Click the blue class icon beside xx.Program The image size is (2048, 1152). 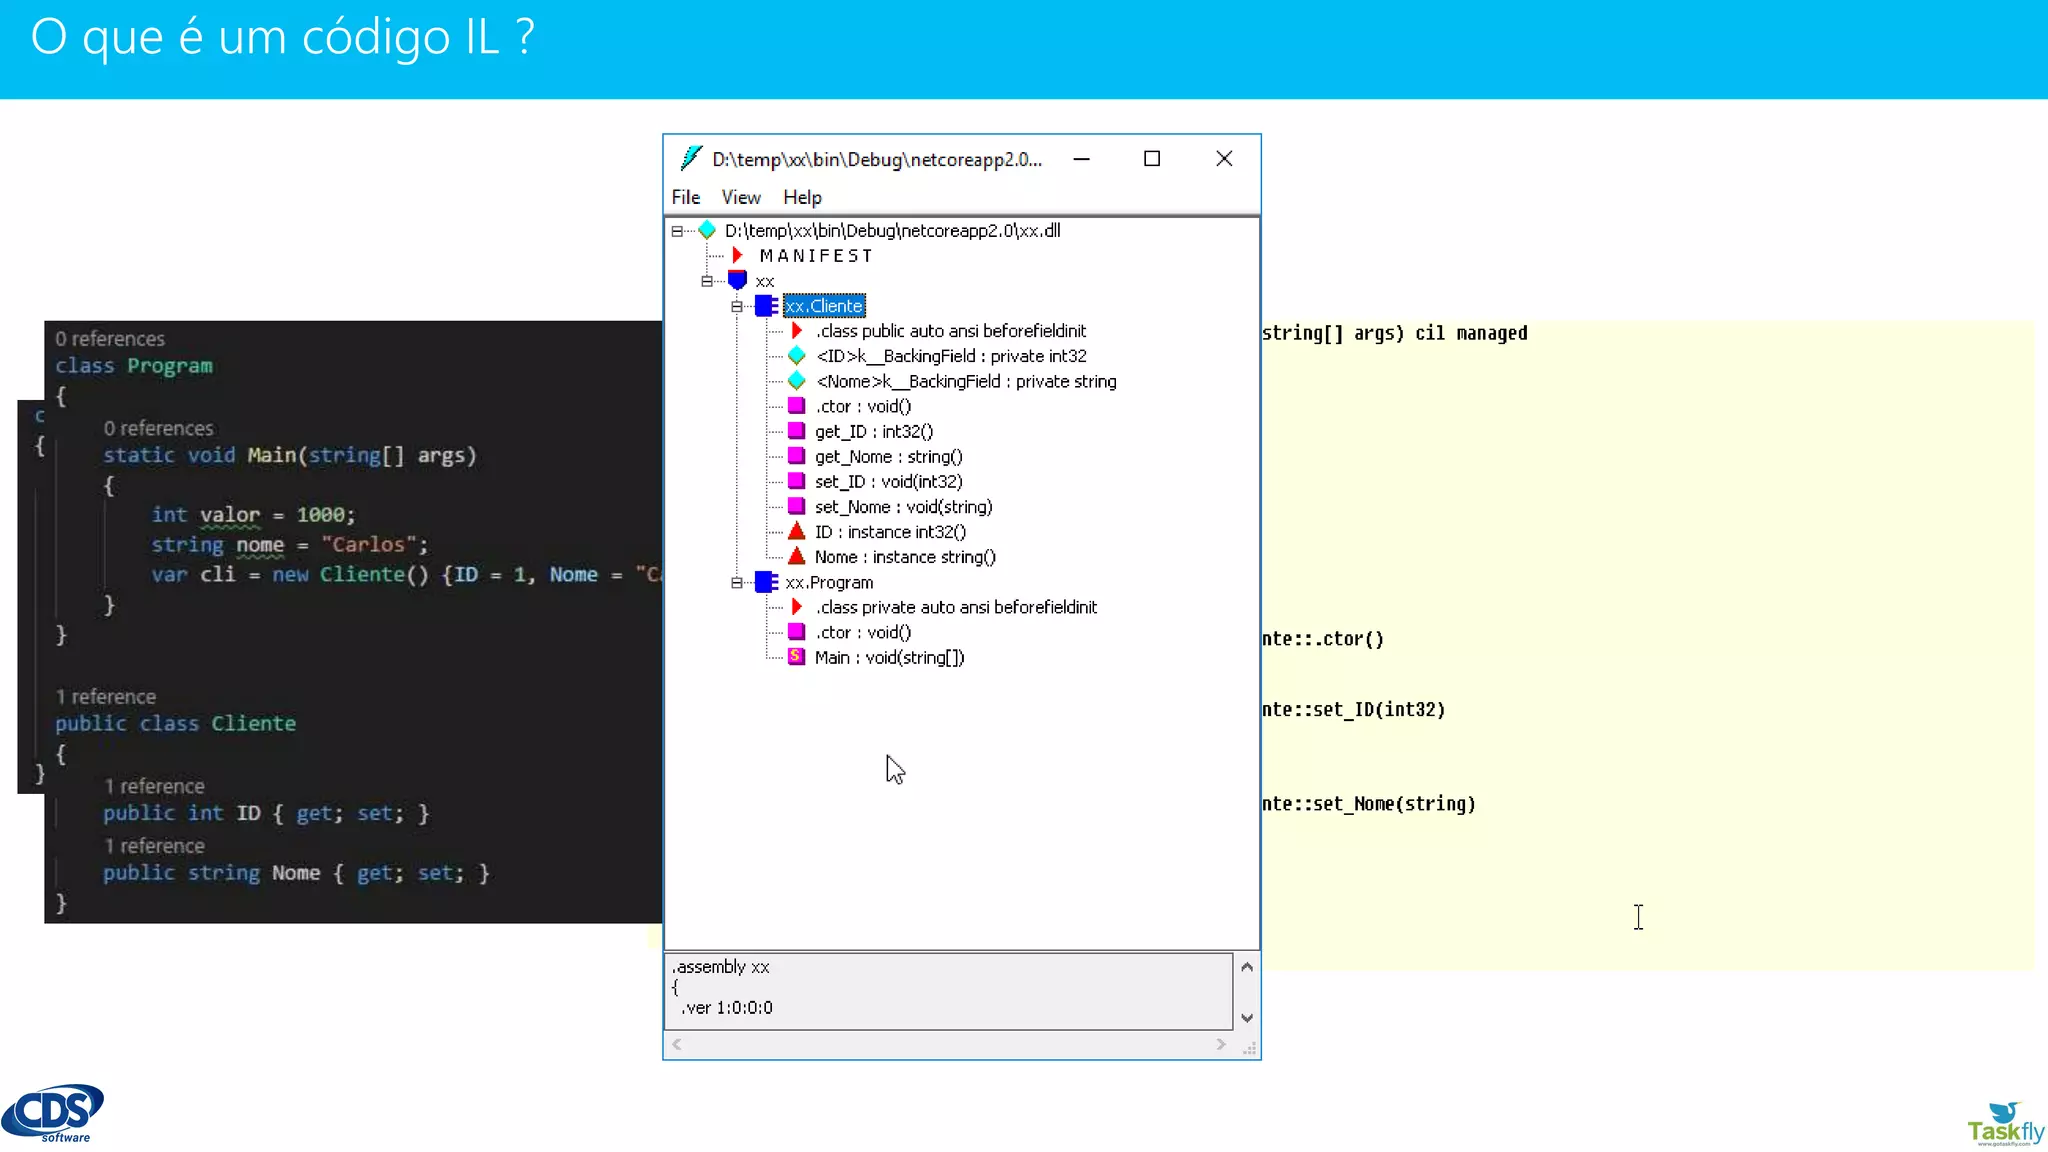766,582
